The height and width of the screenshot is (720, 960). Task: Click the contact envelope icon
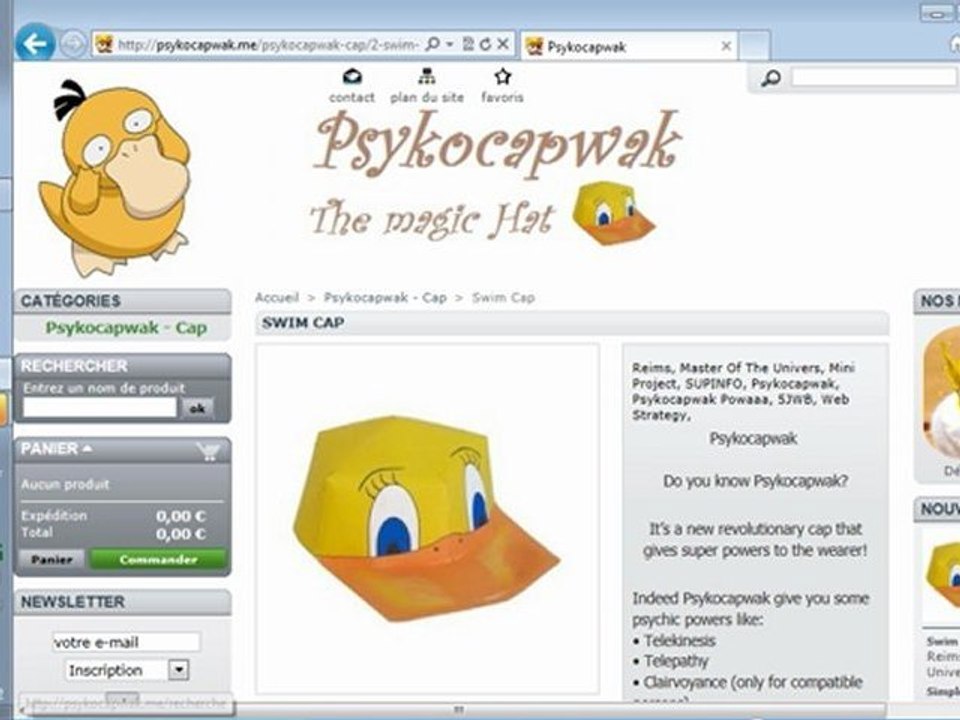(352, 77)
